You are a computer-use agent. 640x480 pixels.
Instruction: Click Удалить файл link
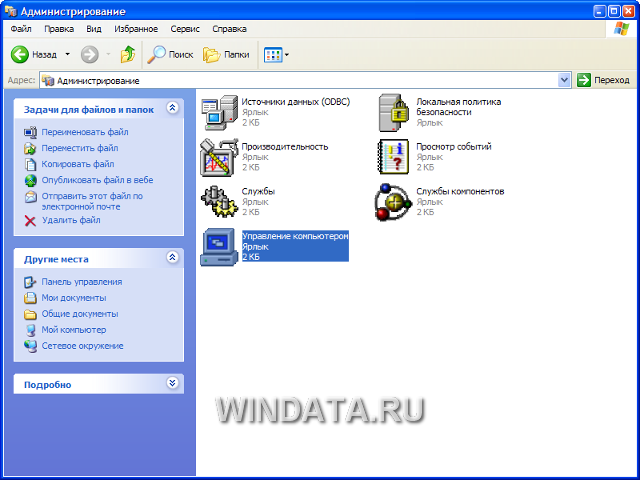tap(71, 220)
